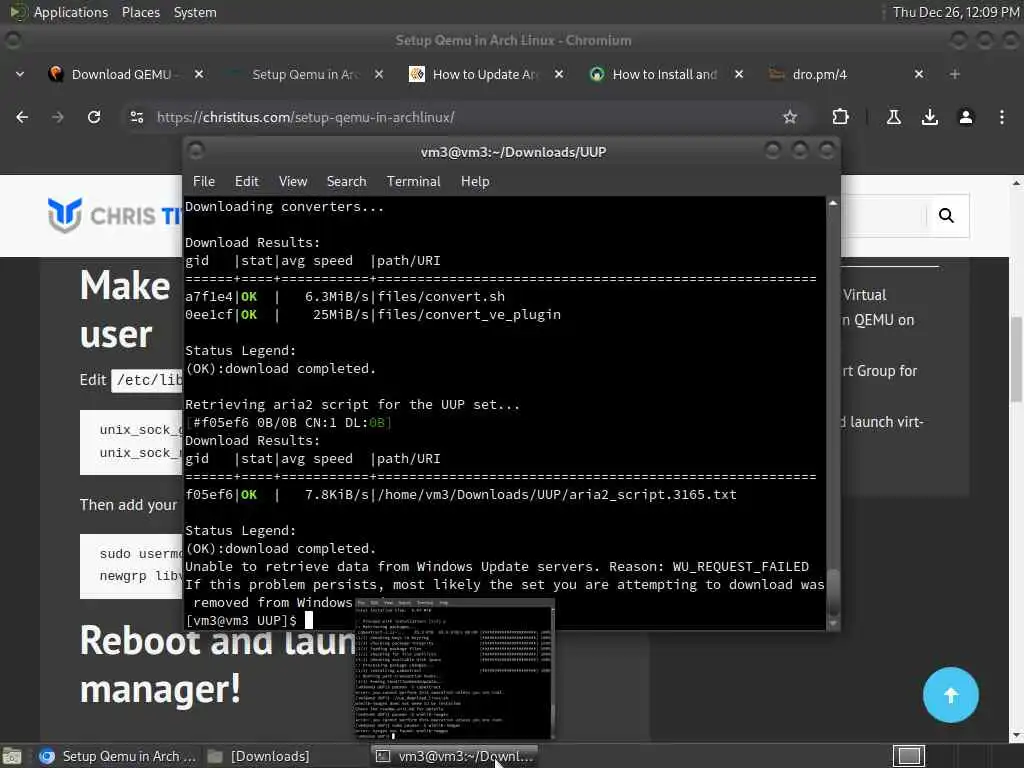Click the terminal scrollbar up arrow
Screen dimensions: 1024x768
[x=833, y=204]
